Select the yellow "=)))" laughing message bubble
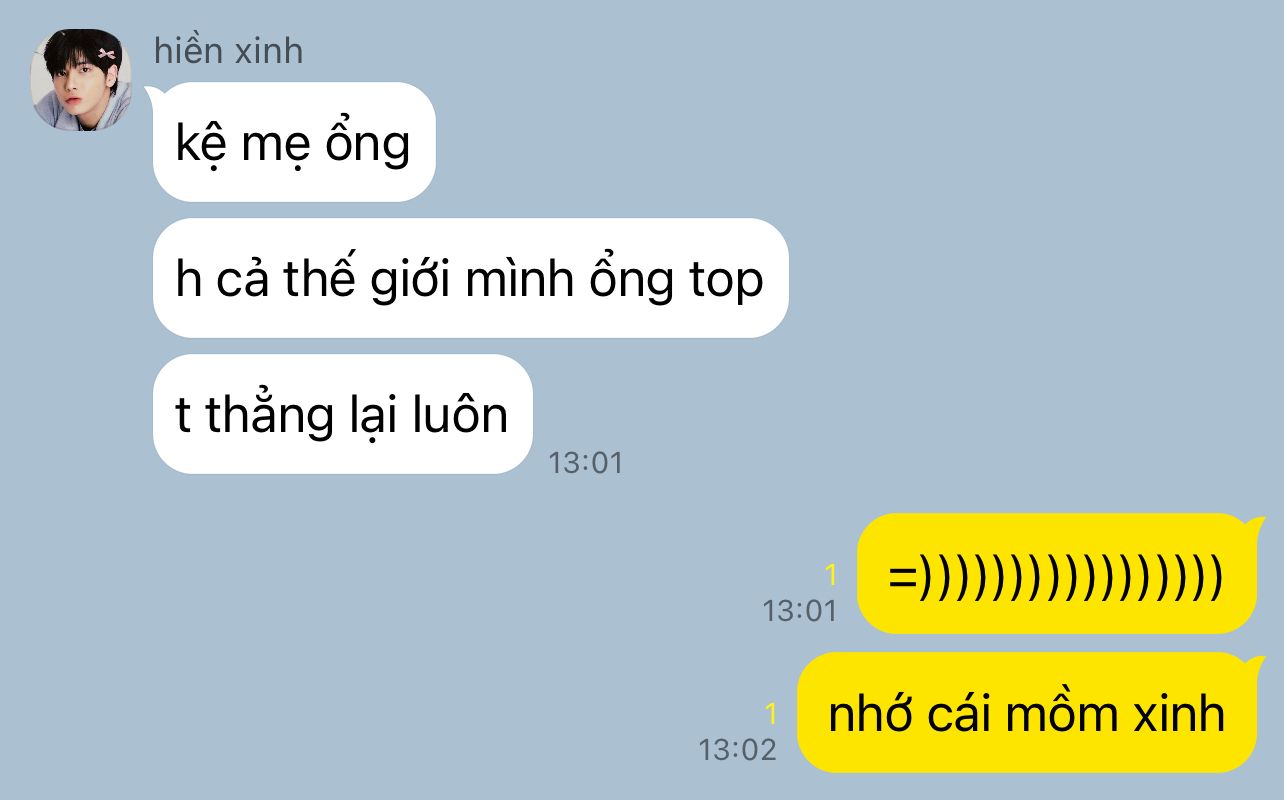Screen dimensions: 1284x800 click(x=1057, y=574)
